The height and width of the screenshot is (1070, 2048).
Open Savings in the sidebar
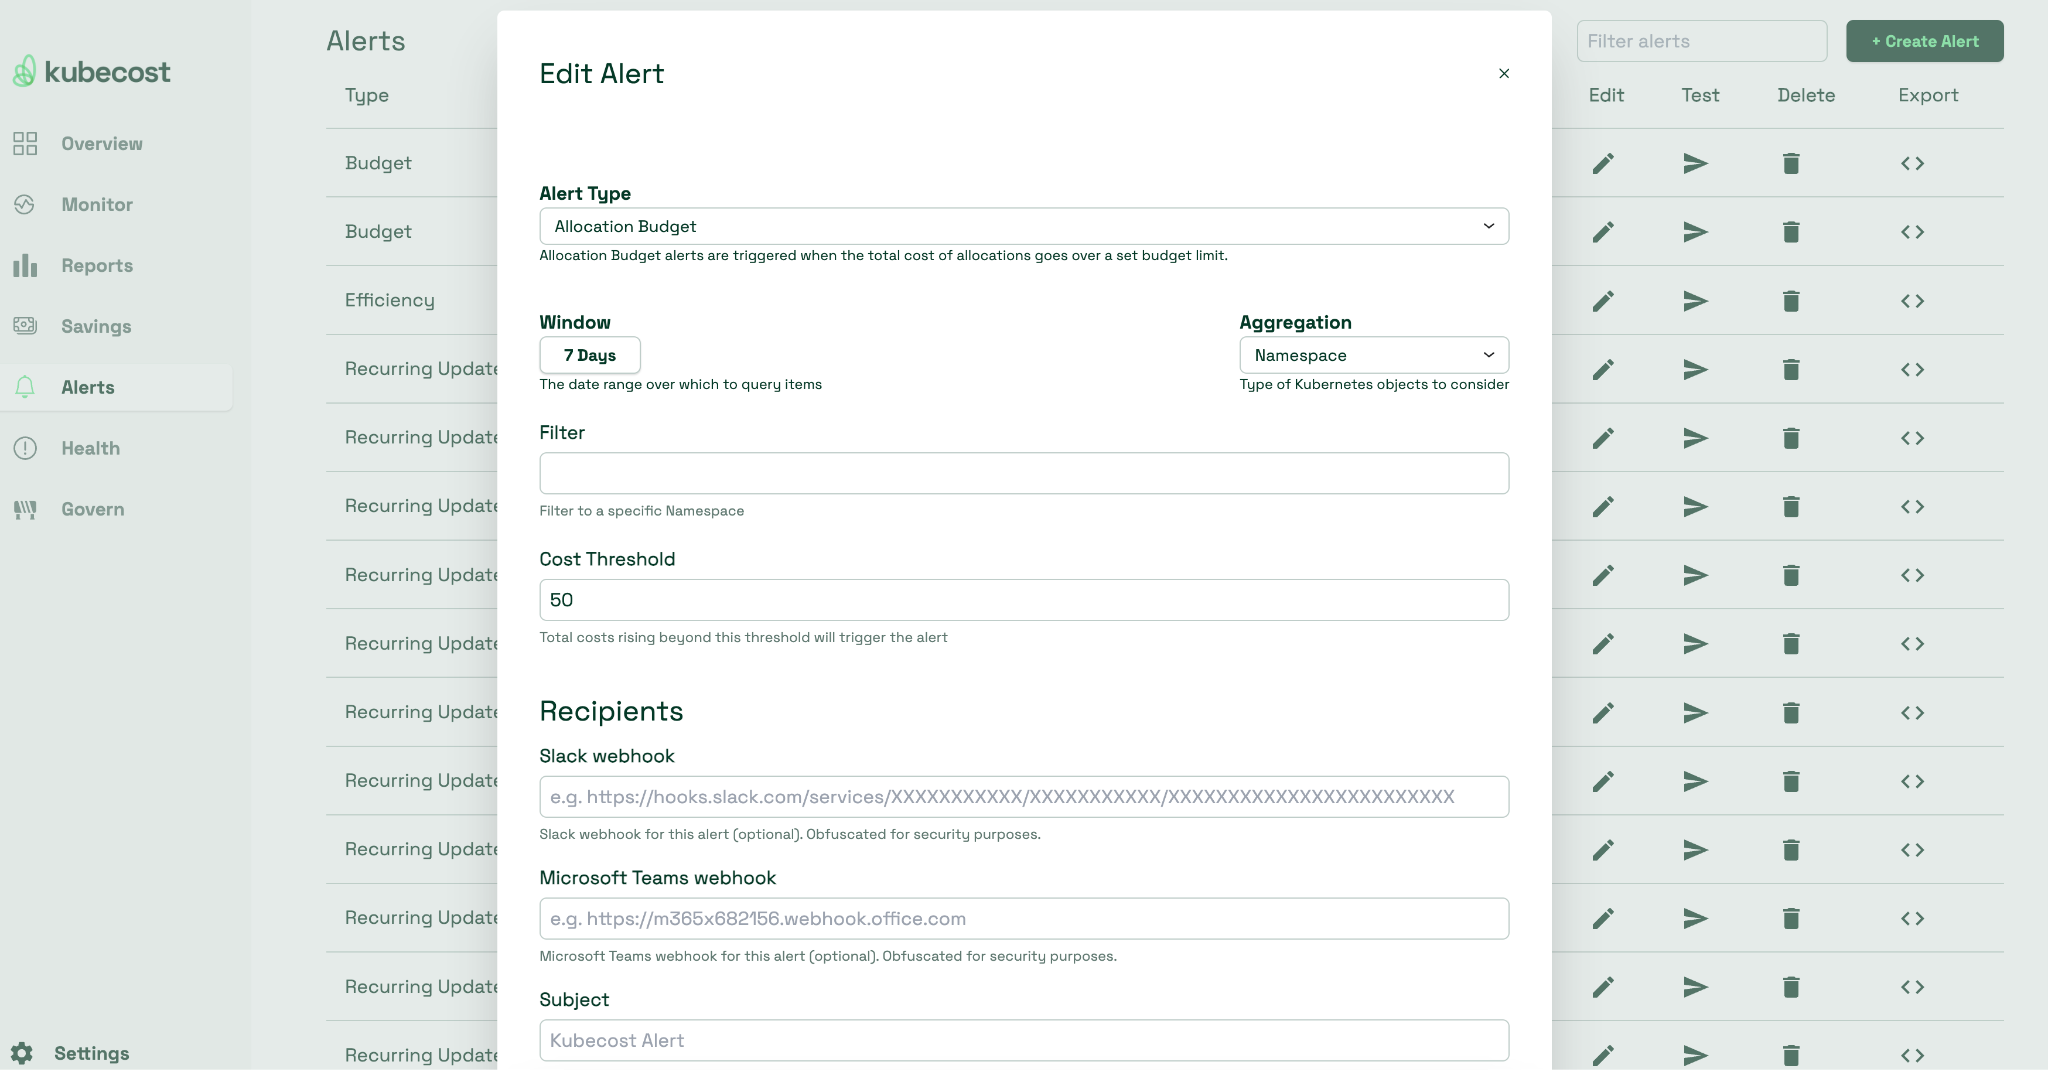96,327
